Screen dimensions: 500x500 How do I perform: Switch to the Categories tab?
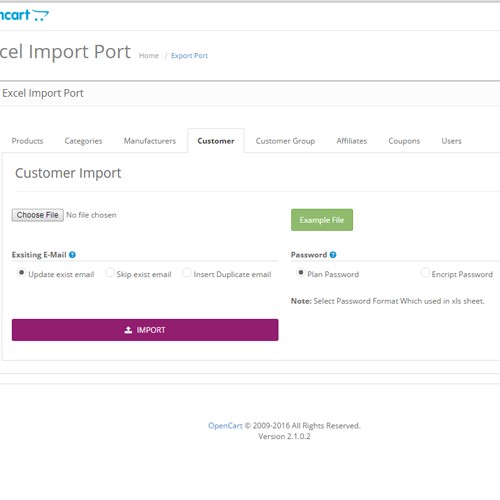[x=83, y=141]
